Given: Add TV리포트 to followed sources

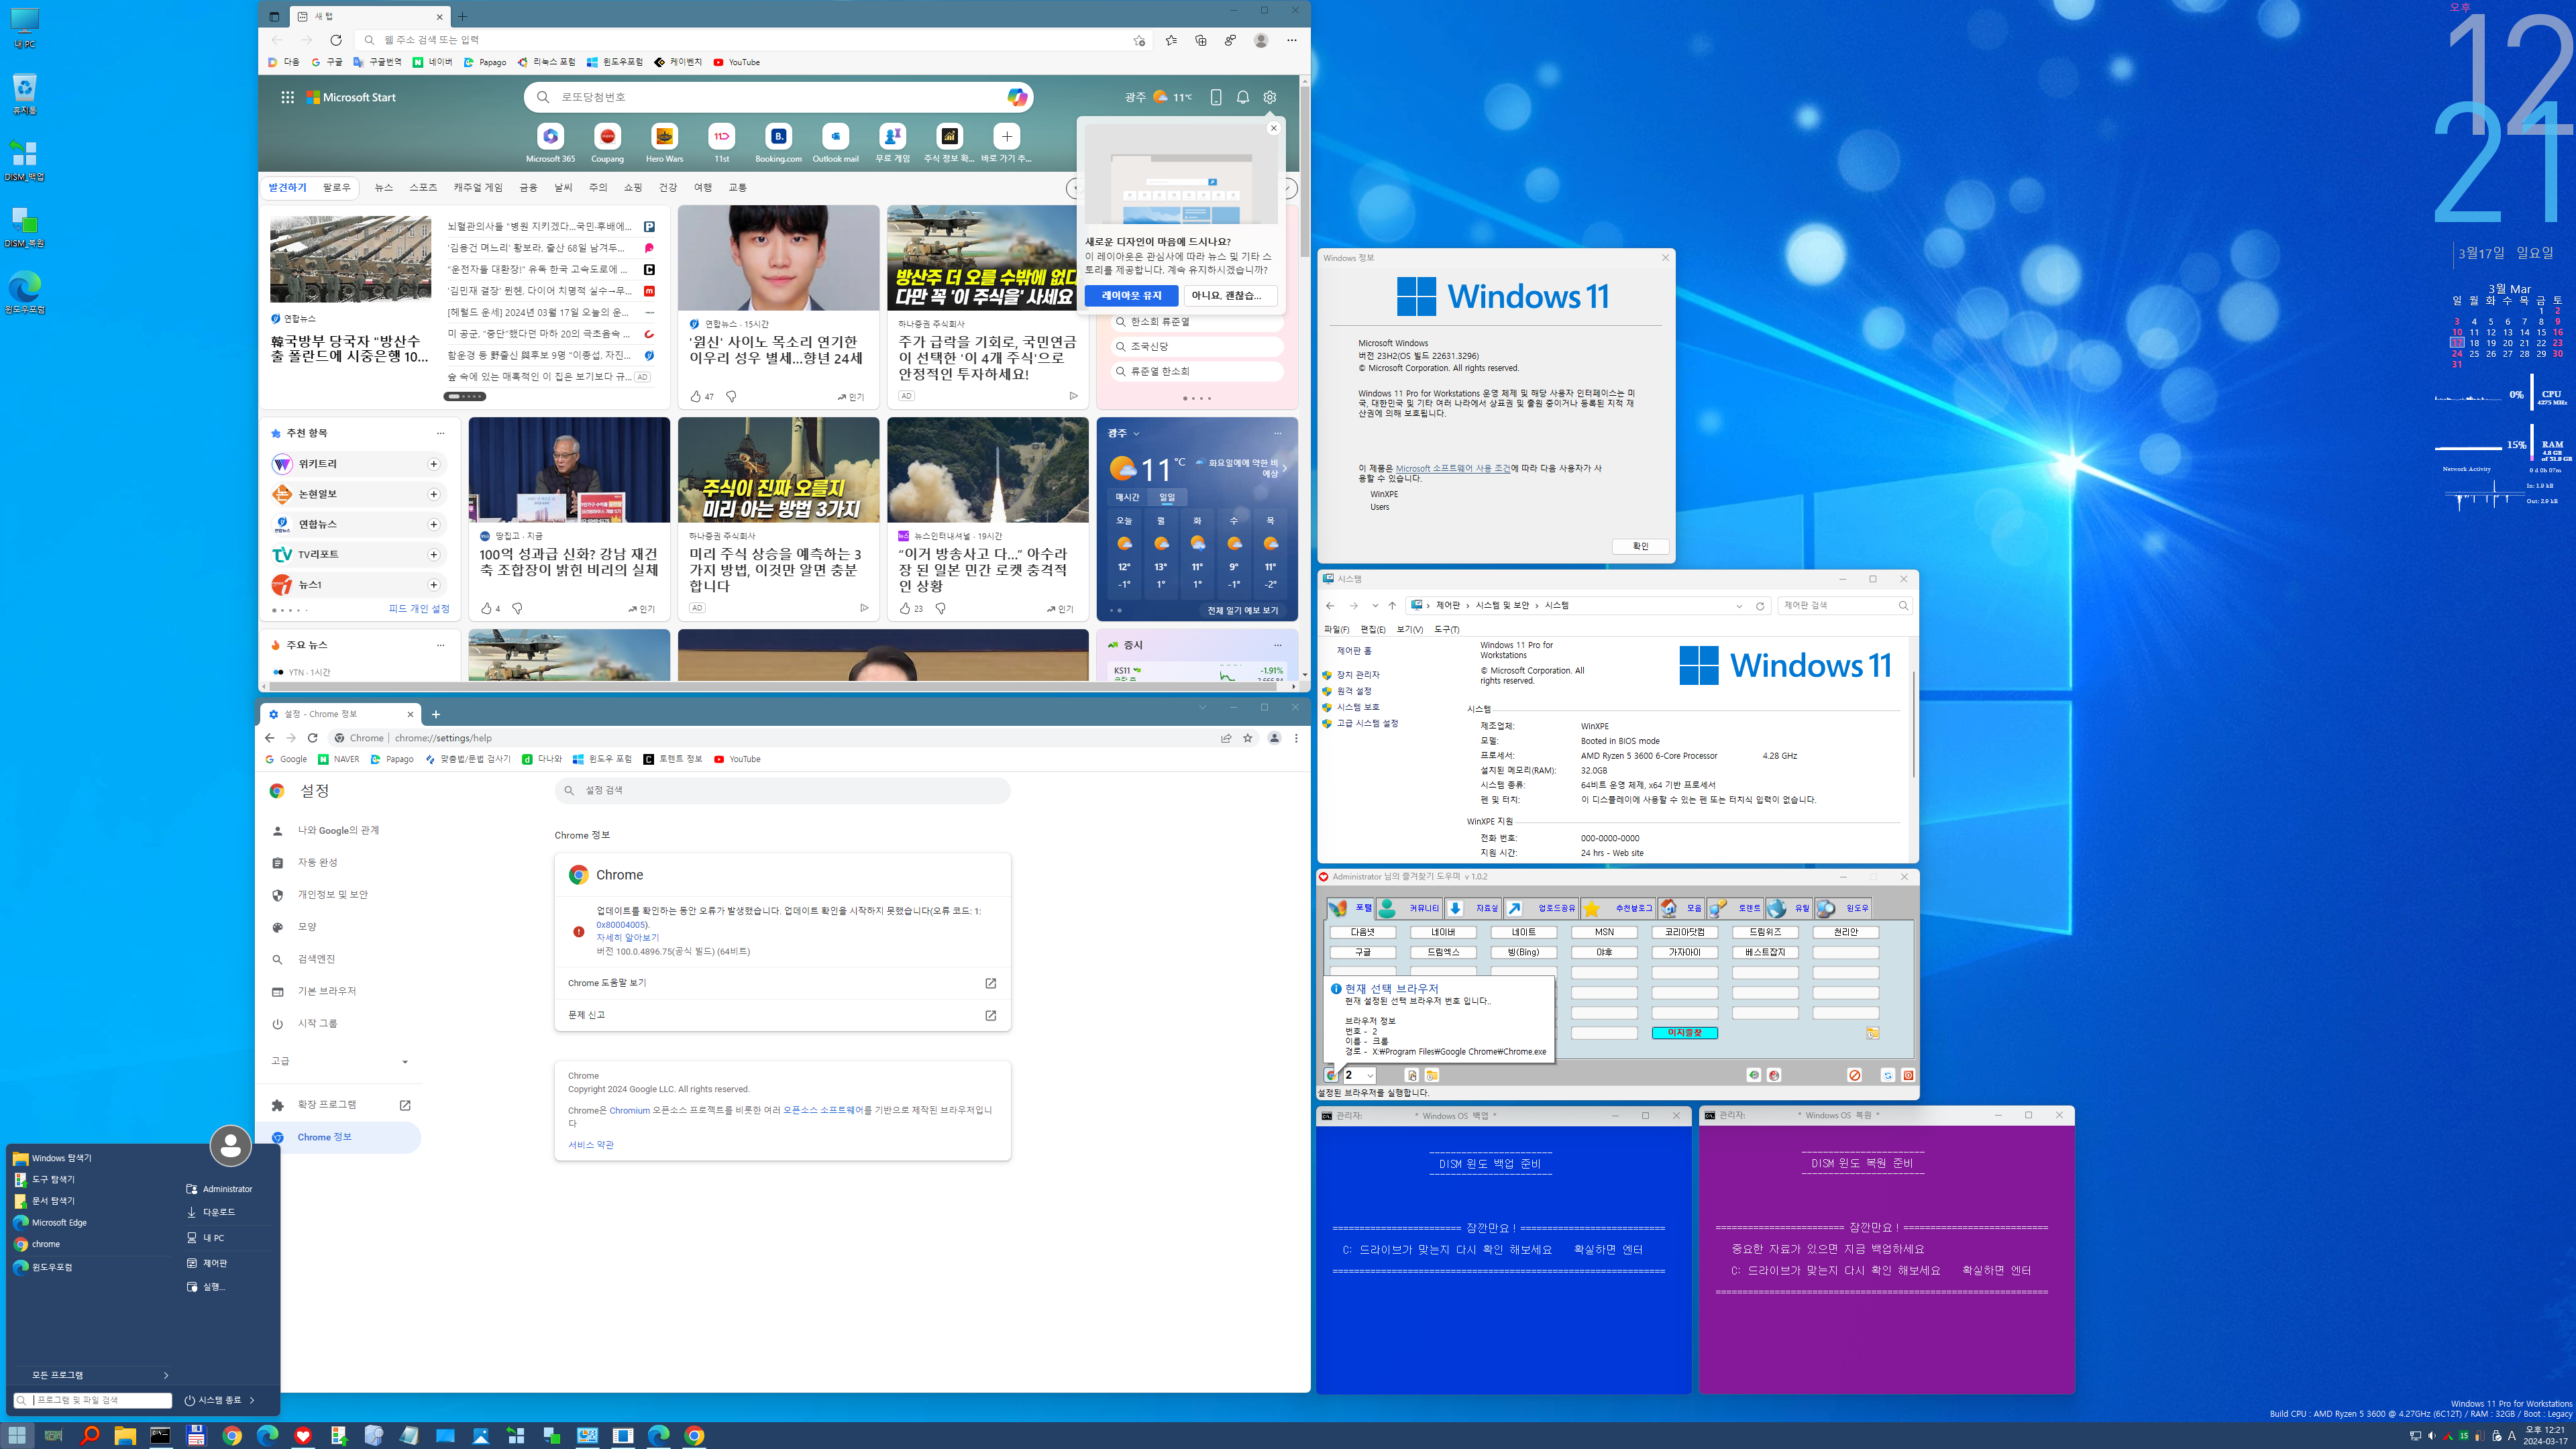Looking at the screenshot, I should [433, 554].
